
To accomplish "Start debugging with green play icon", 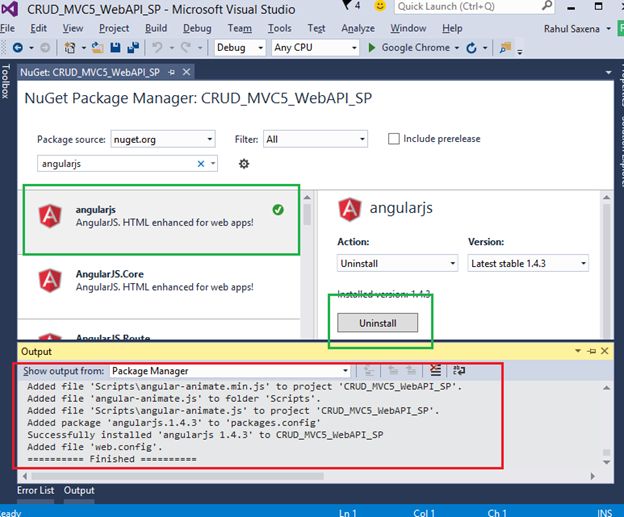I will 372,48.
